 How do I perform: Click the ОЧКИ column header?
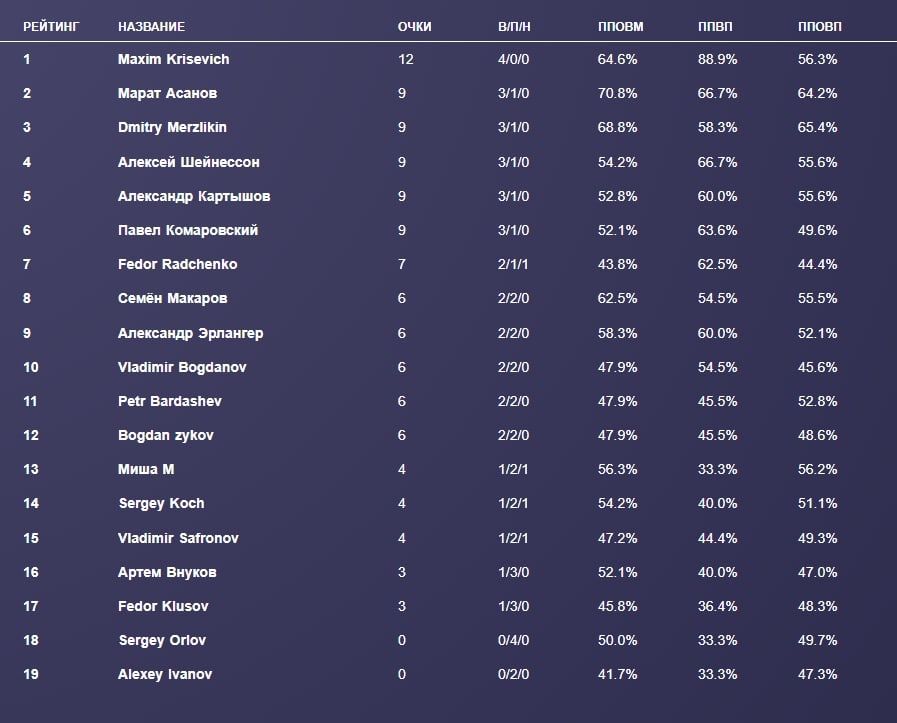point(414,26)
